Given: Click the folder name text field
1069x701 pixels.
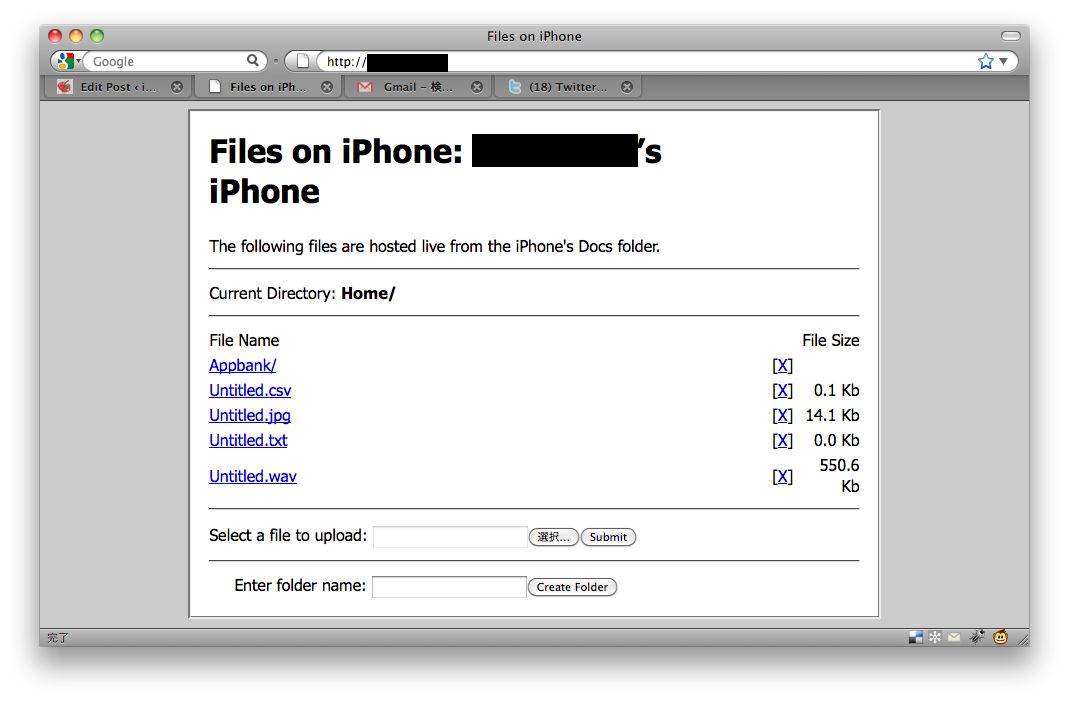Looking at the screenshot, I should (449, 586).
